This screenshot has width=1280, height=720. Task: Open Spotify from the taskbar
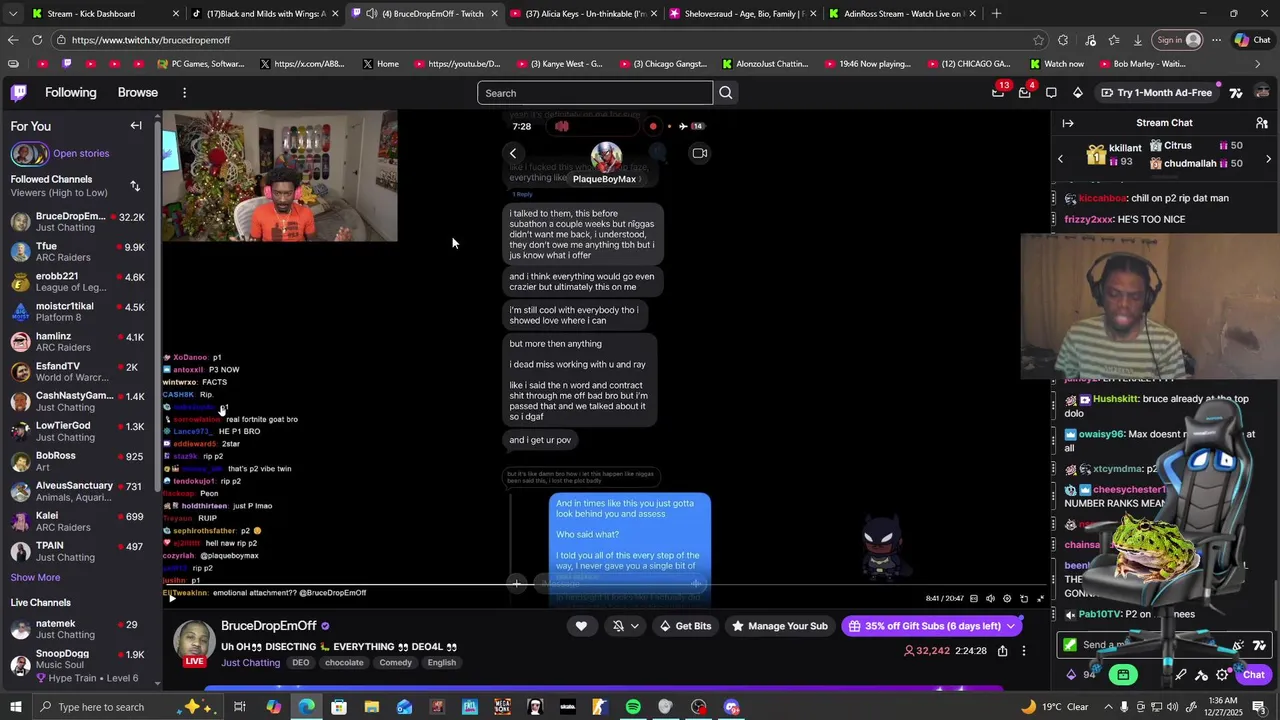633,707
